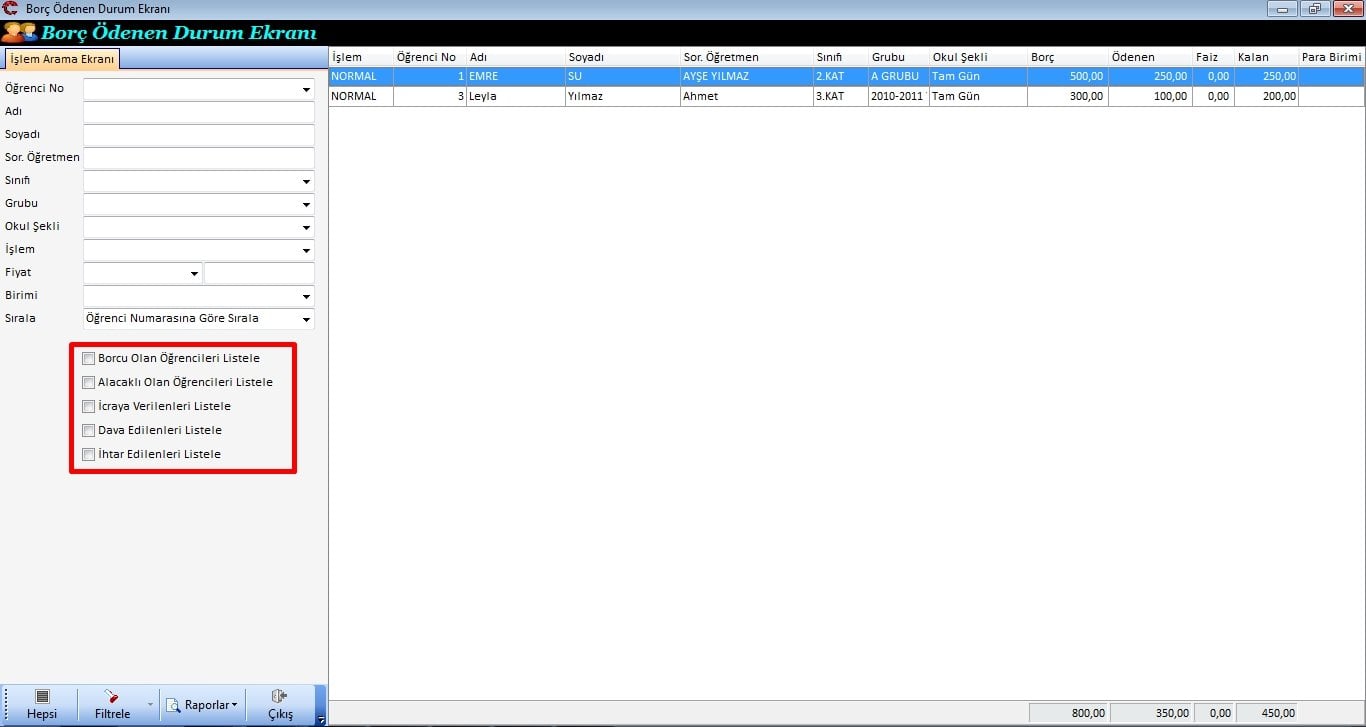Open the Filtrele split-button dropdown arrow

150,705
